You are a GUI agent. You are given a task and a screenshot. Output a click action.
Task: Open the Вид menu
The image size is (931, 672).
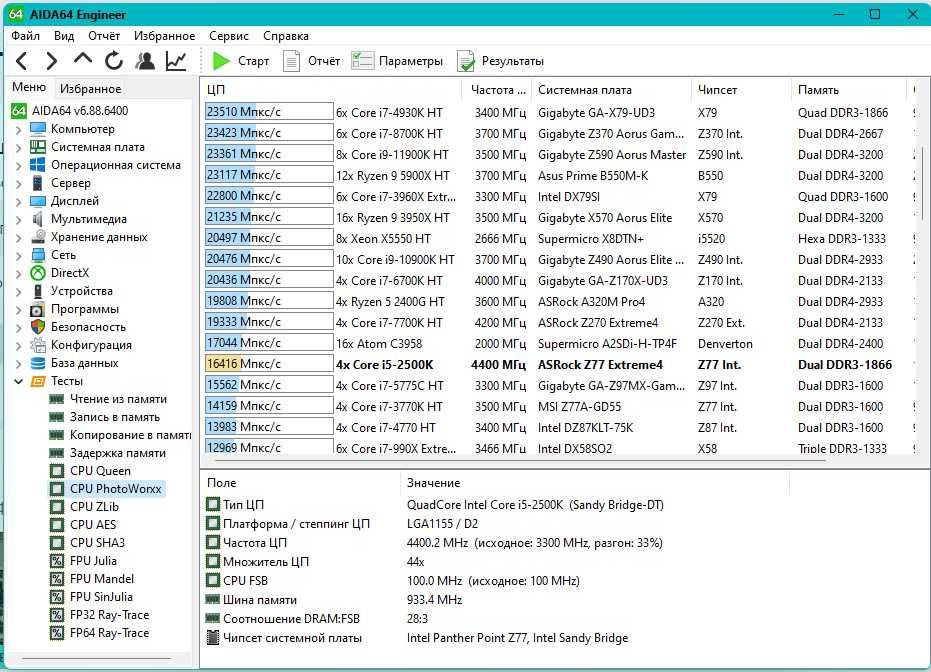tap(64, 36)
